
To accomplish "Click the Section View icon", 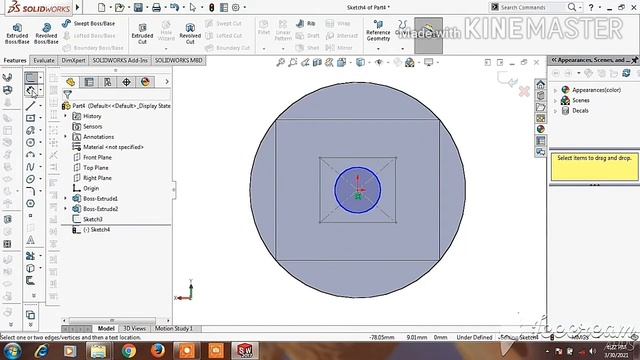I will pyautogui.click(x=317, y=62).
